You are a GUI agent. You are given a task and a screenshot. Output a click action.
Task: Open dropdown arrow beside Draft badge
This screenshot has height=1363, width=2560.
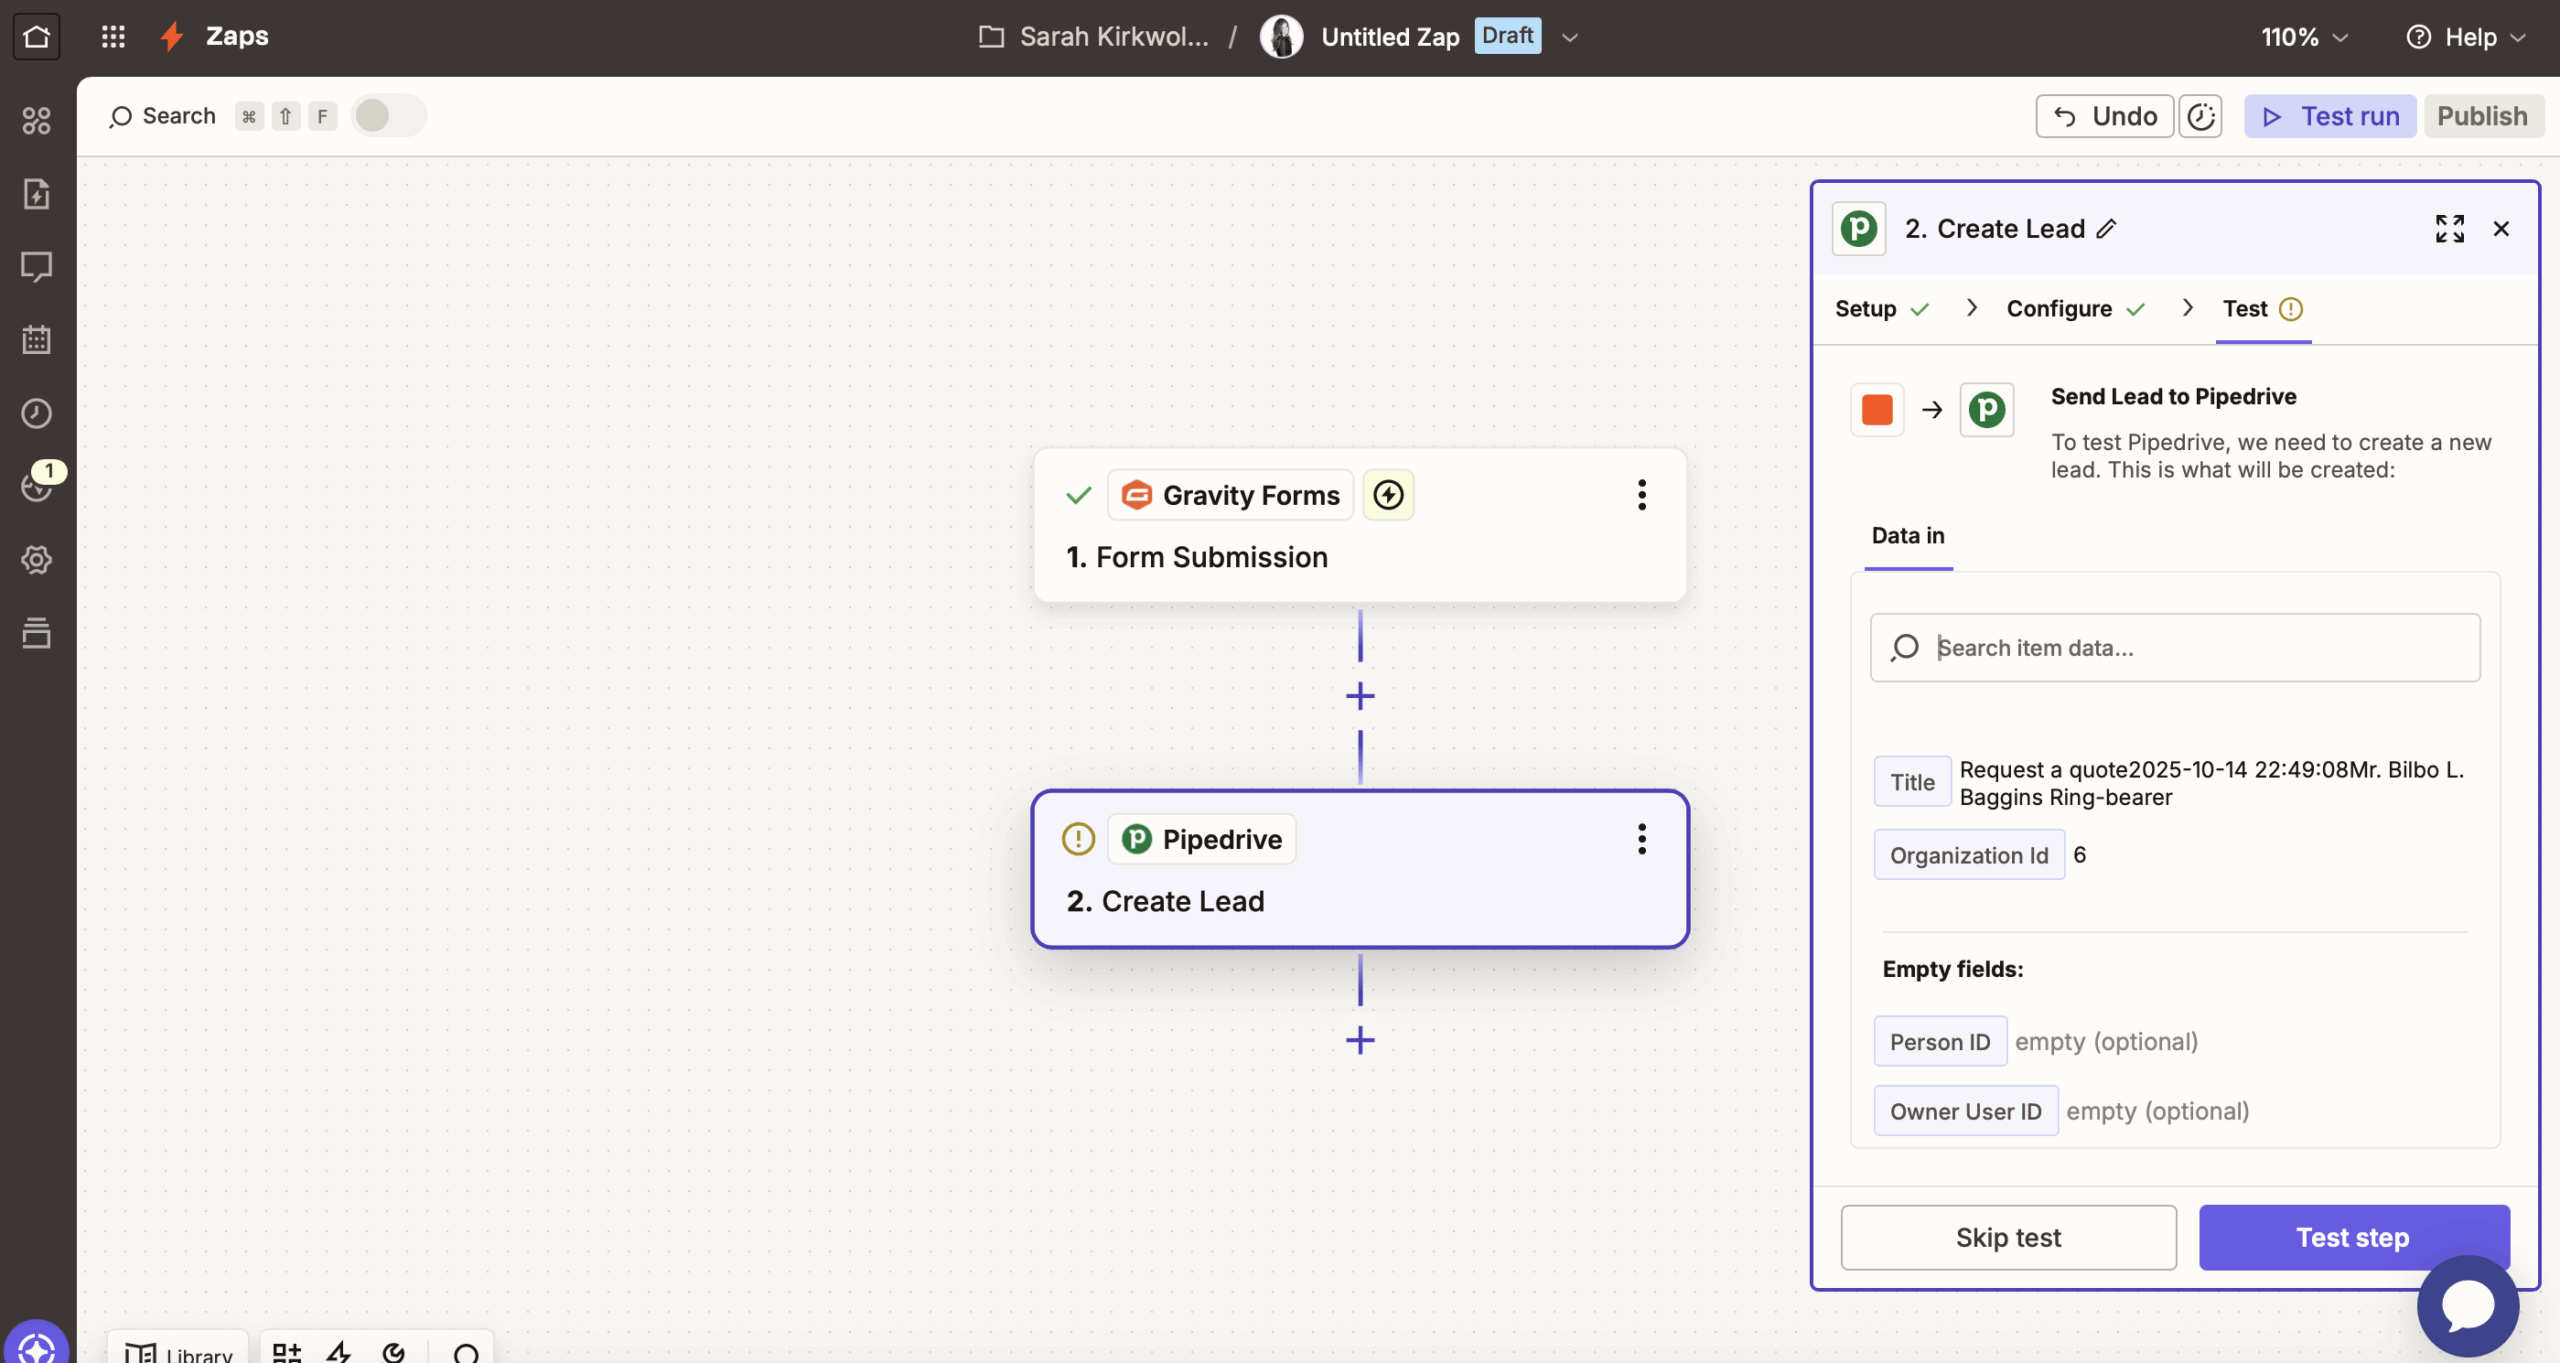pos(1570,37)
